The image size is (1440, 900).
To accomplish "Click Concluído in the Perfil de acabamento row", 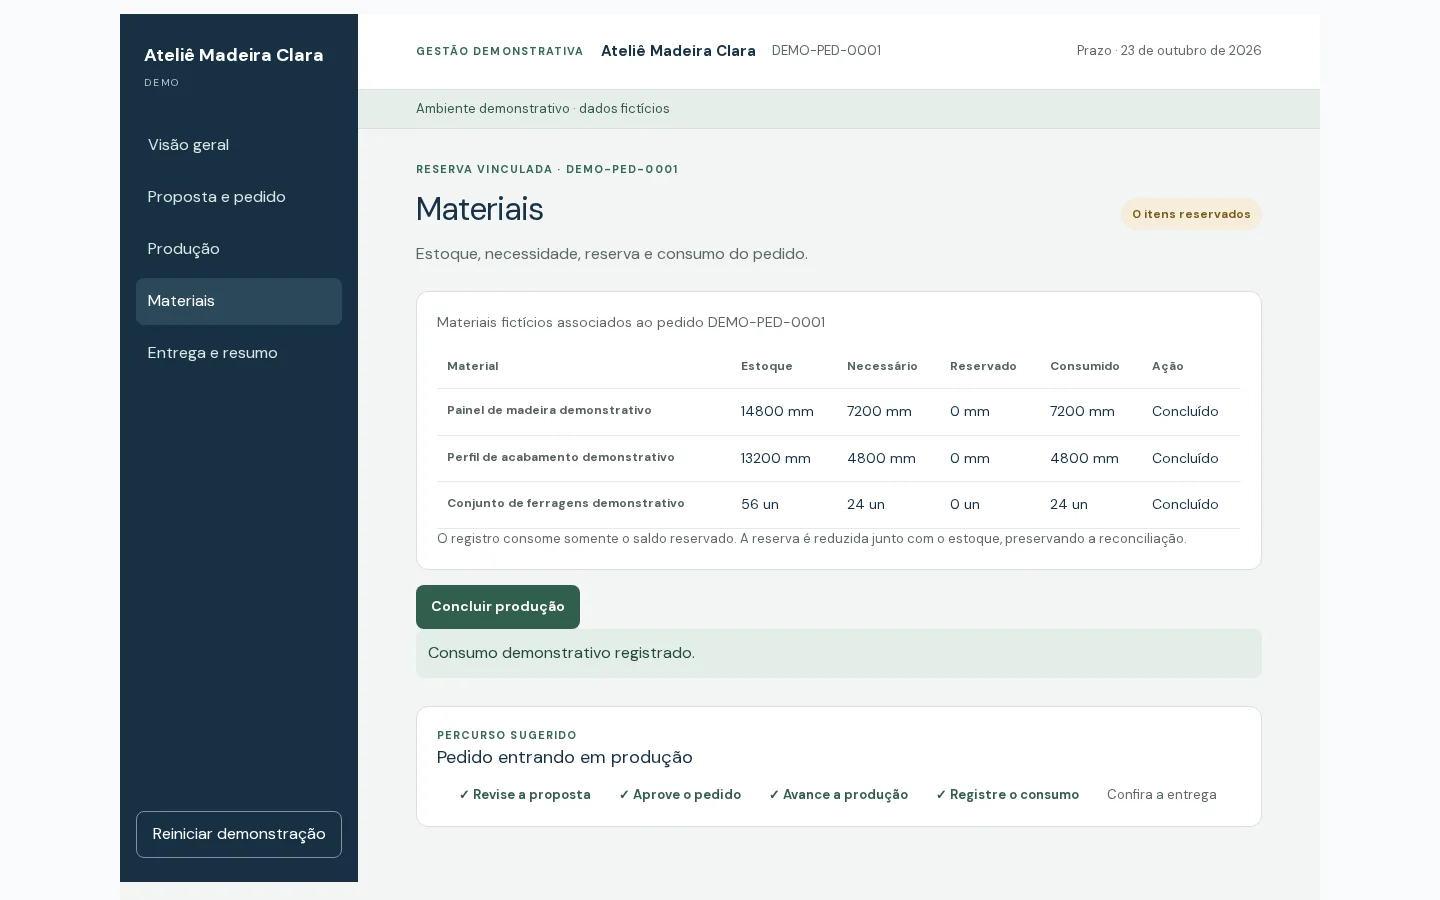I will tap(1185, 459).
